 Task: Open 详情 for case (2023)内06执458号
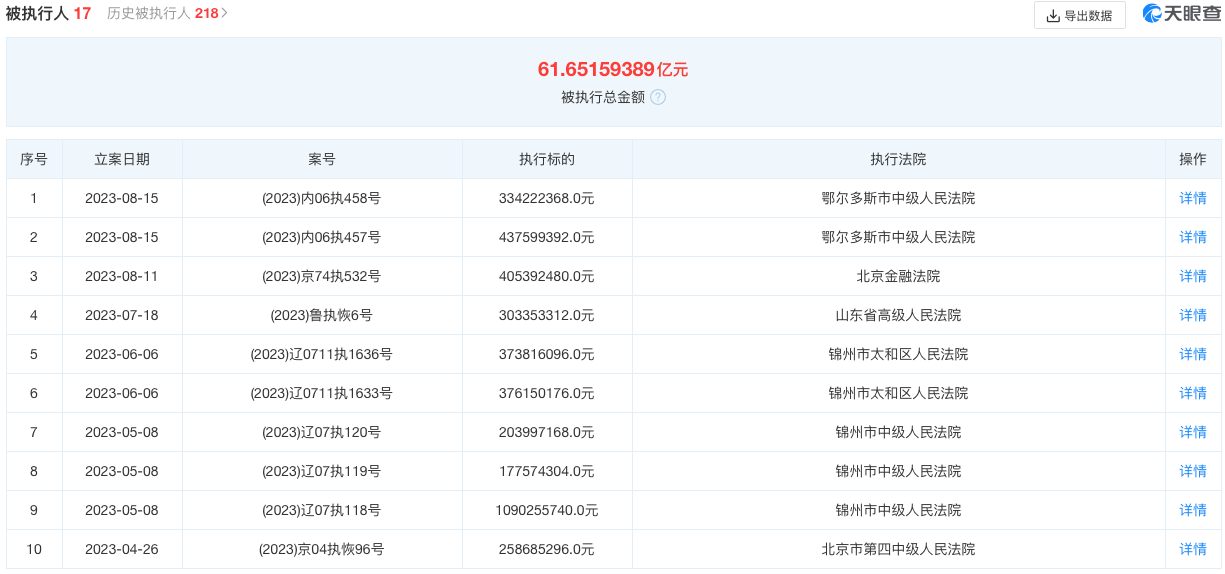click(1192, 198)
